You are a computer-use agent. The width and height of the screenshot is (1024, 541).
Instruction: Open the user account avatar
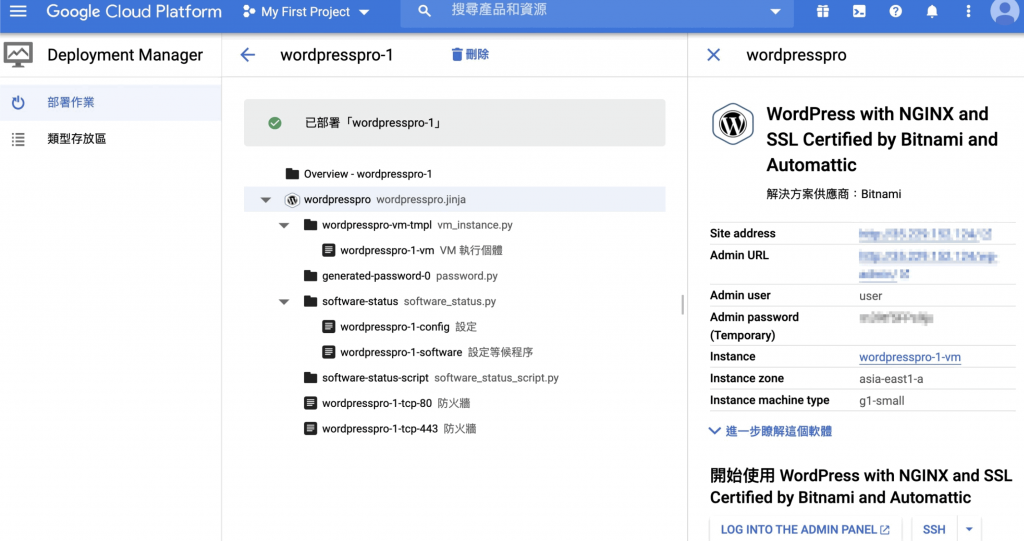click(1004, 11)
